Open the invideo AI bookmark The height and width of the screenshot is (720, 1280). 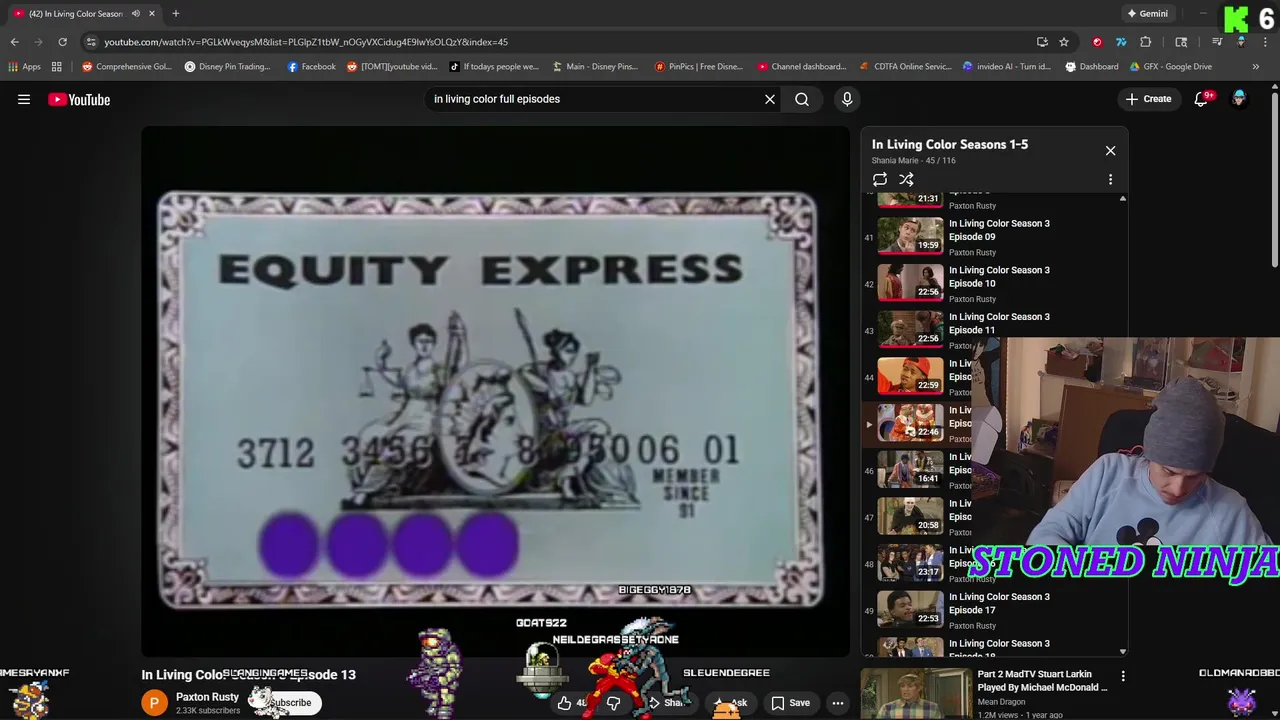coord(1006,67)
